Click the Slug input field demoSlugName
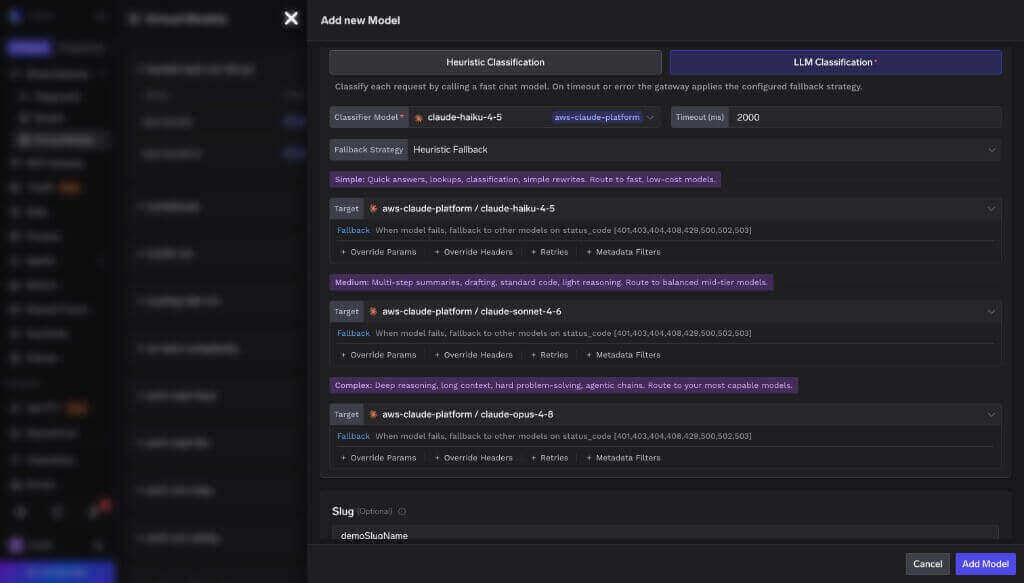Screen dimensions: 1024x583 click(665, 534)
